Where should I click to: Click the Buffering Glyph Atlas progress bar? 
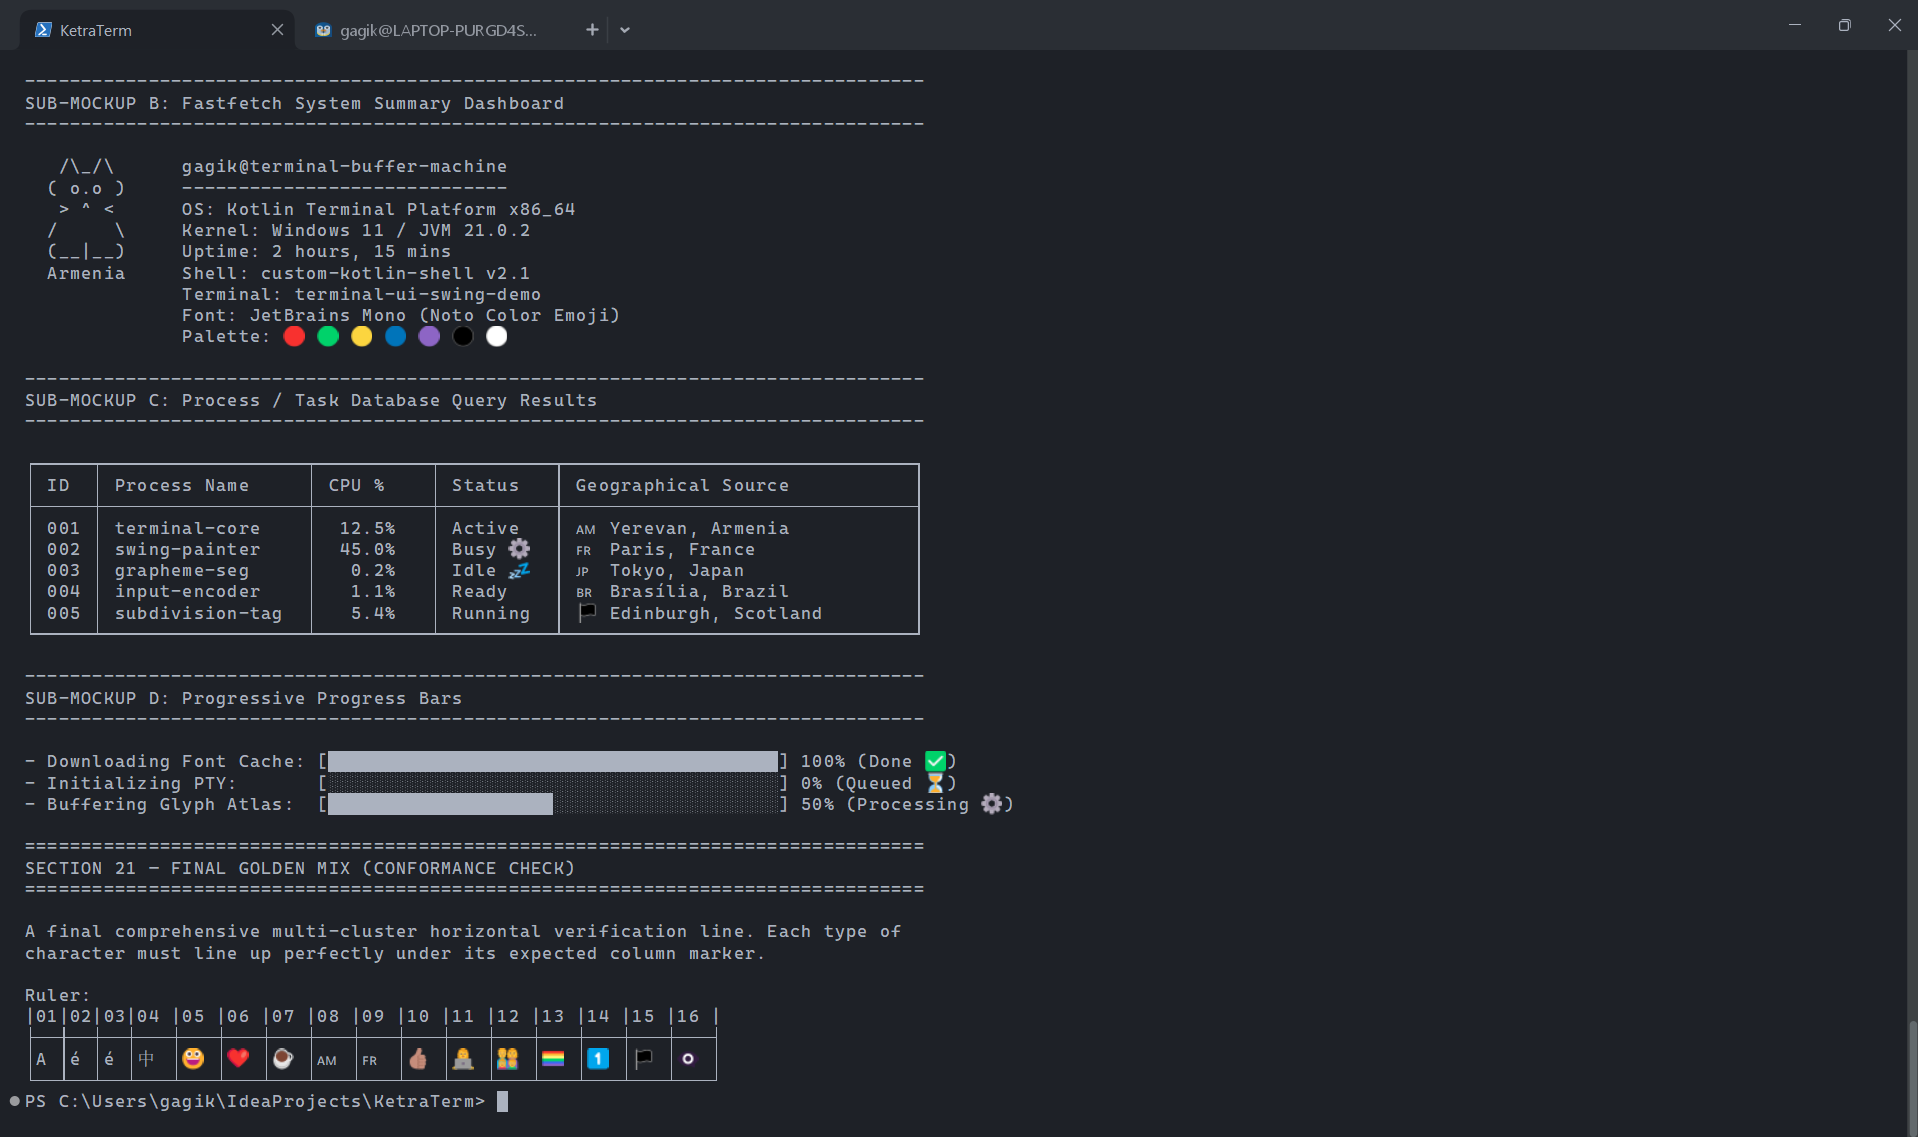coord(553,804)
